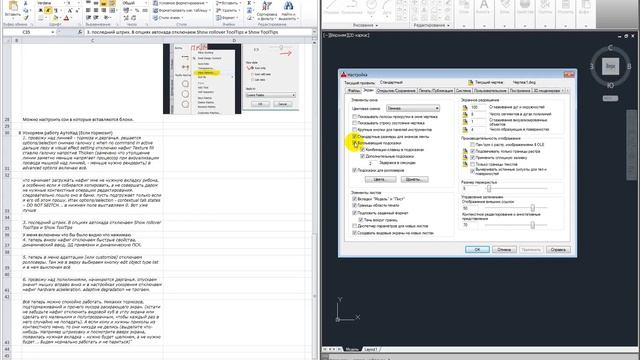The height and width of the screenshot is (360, 640).
Task: Click the red font color icon
Action: click(x=66, y=18)
